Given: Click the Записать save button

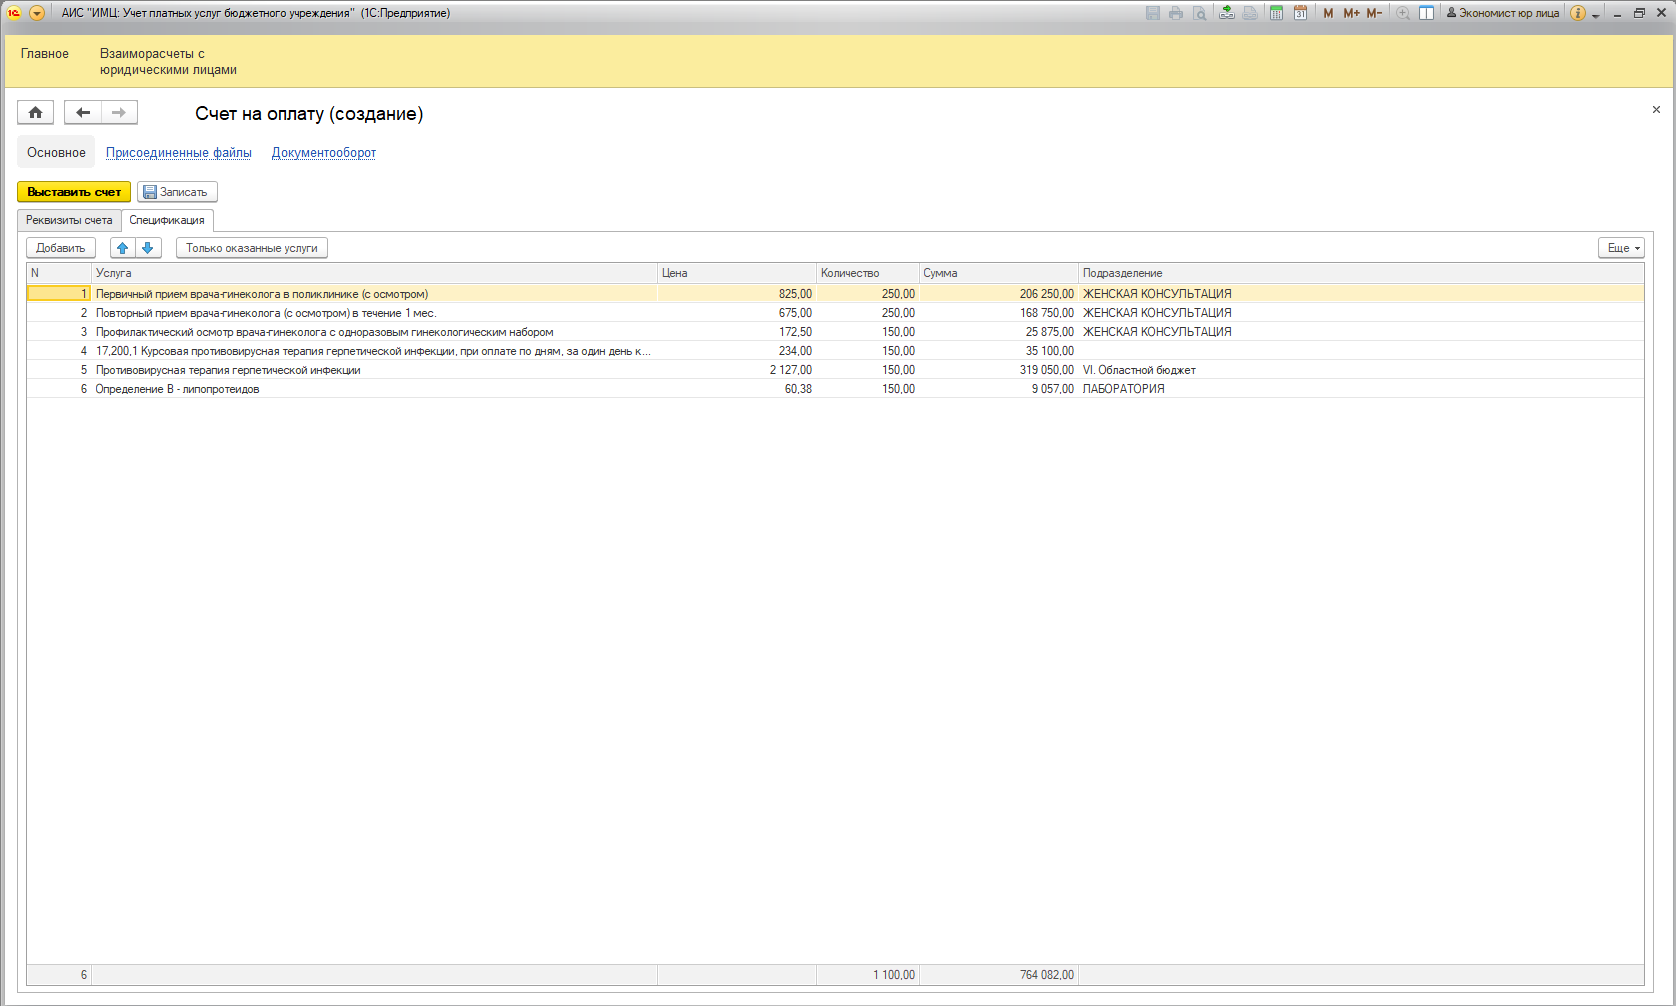Looking at the screenshot, I should (x=177, y=192).
